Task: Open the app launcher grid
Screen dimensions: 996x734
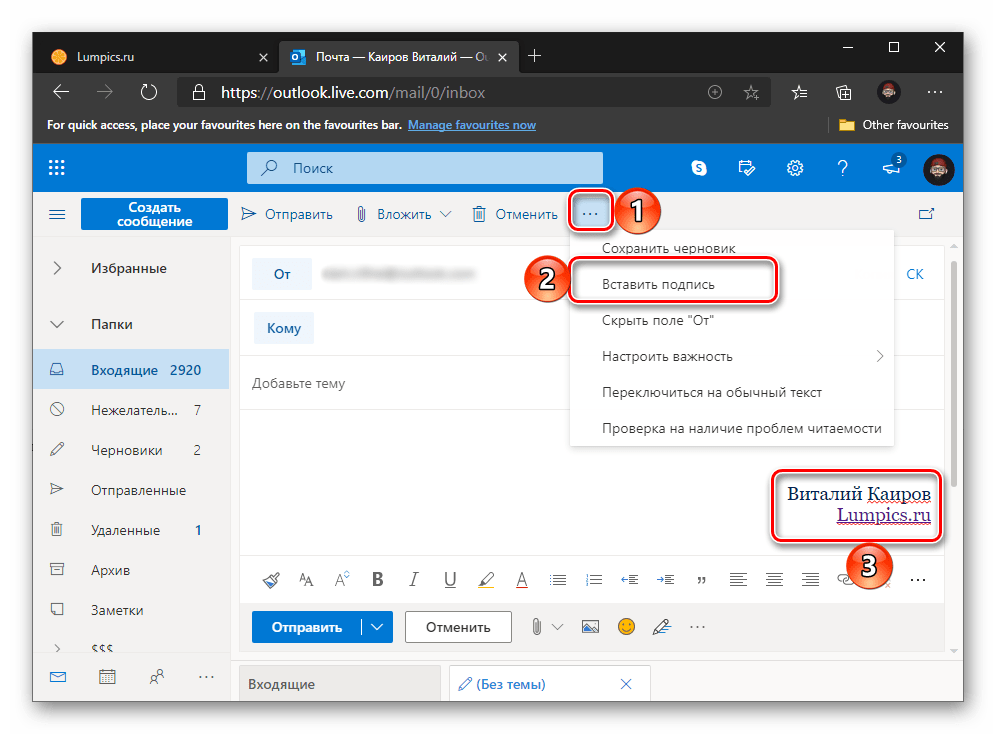Action: 56,168
